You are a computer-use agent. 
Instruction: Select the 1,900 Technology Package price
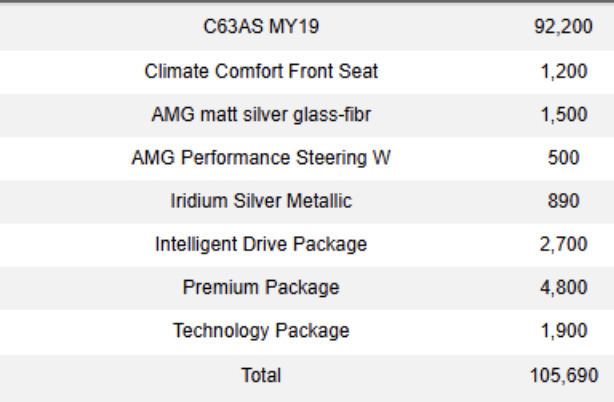coord(563,331)
